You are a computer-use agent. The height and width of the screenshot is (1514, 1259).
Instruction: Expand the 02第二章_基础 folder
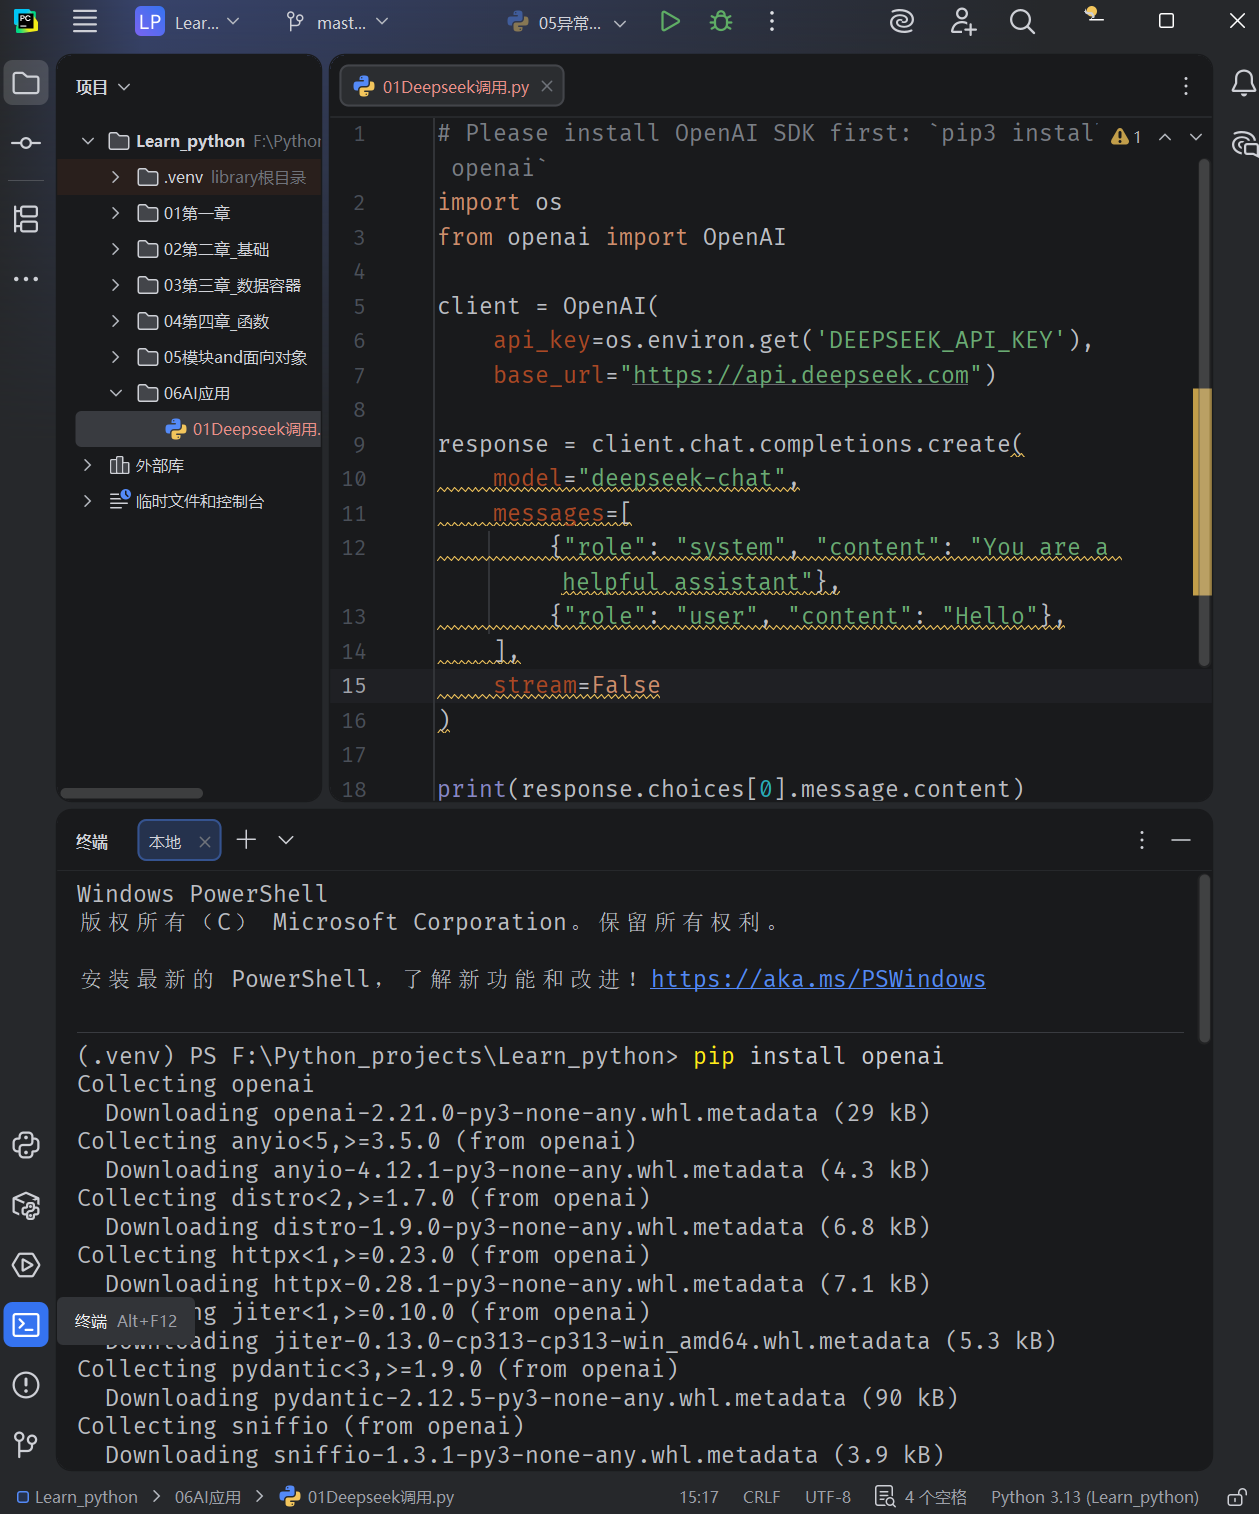116,249
